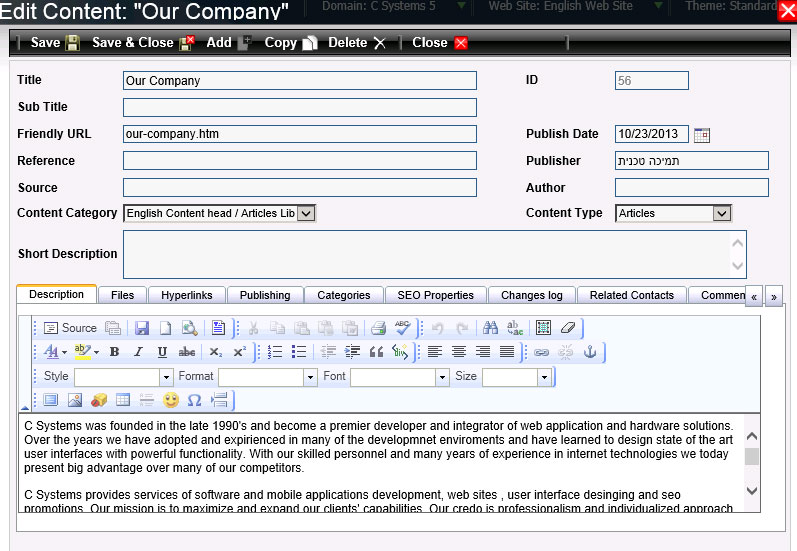Click the Select All icon
This screenshot has height=551, width=797.
point(543,328)
